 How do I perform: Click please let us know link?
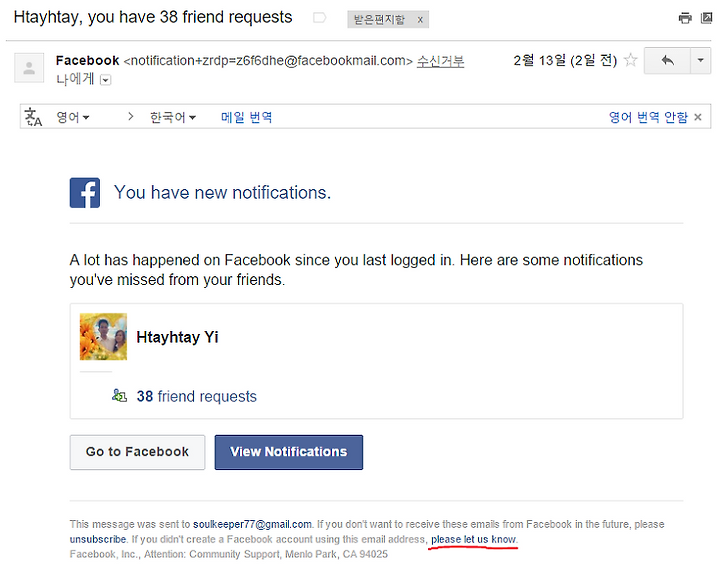point(473,539)
